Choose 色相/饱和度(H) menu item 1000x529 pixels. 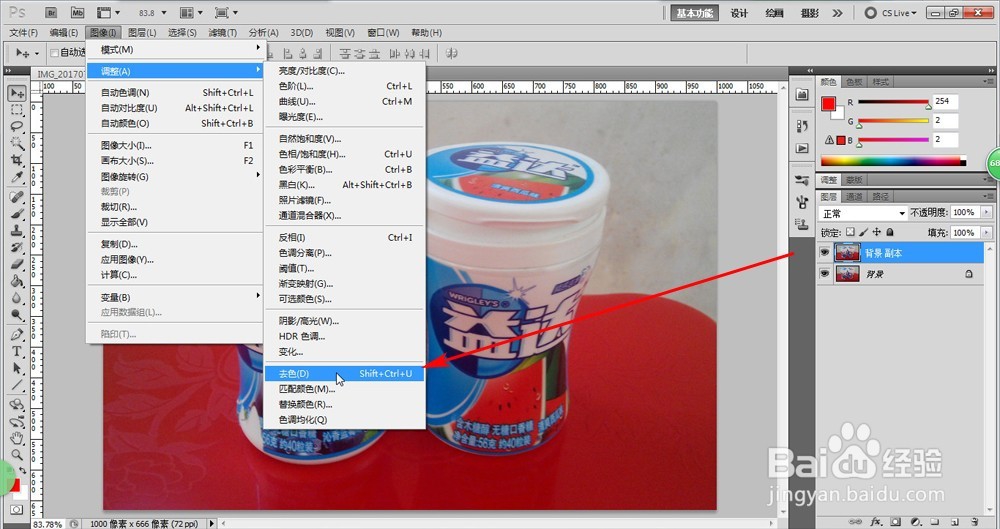pos(344,154)
